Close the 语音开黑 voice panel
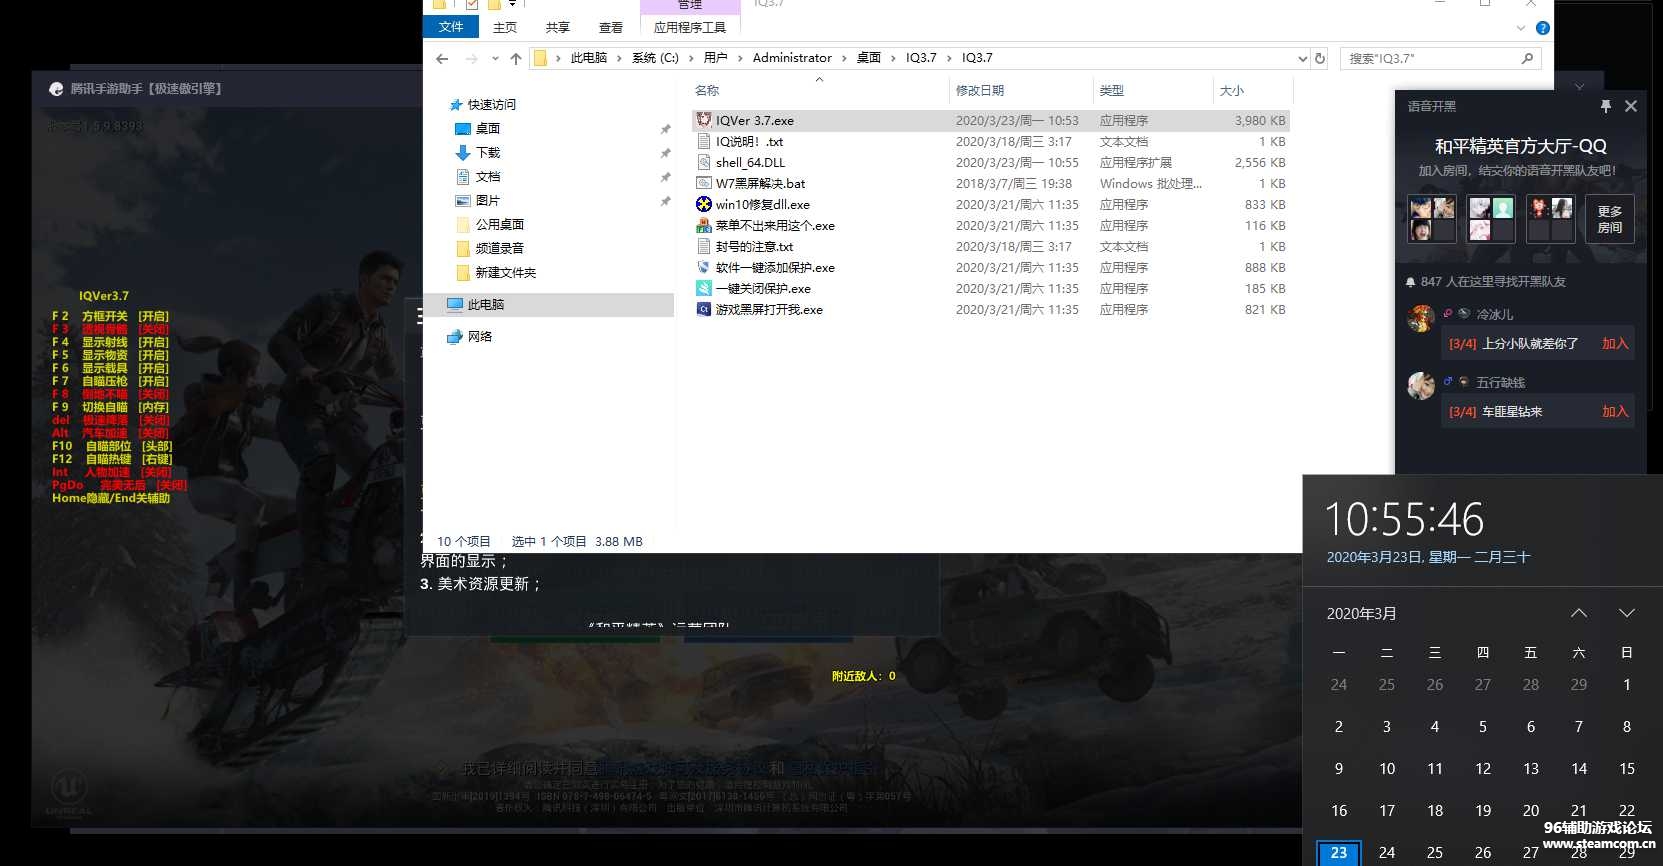Screen dimensions: 1663x866 [1631, 106]
